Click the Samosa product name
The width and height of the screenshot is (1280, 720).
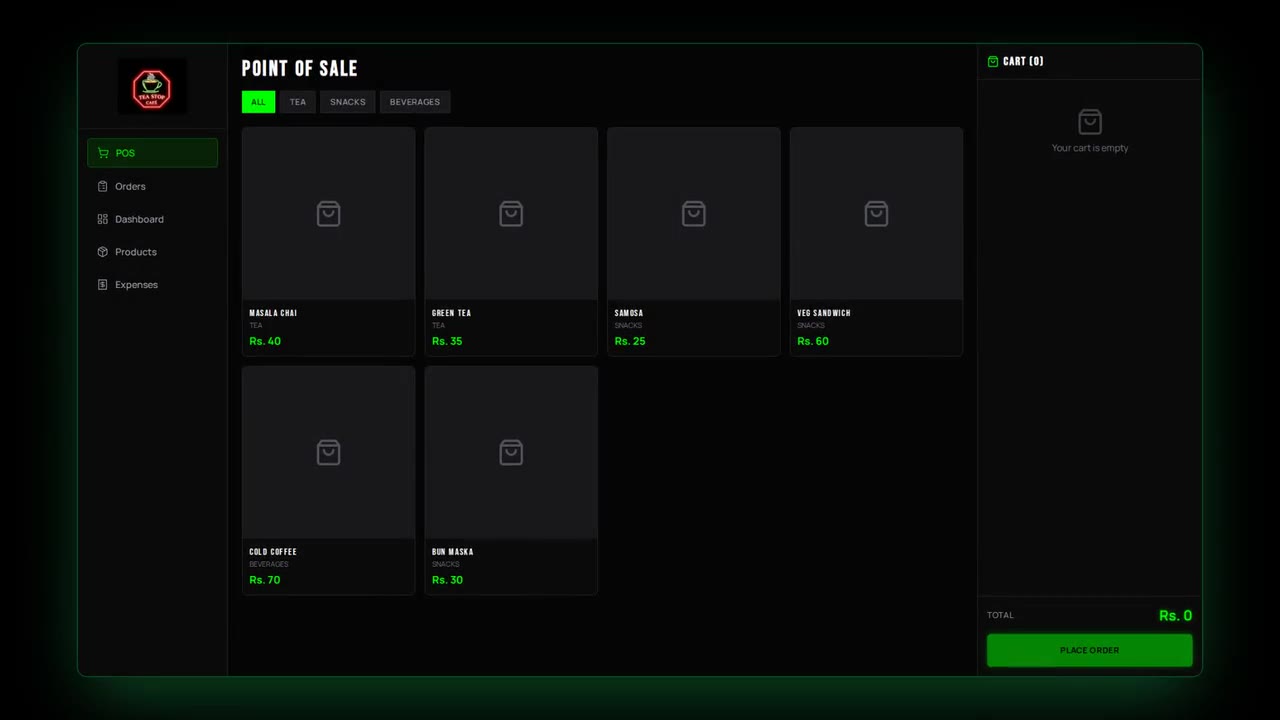pos(629,313)
